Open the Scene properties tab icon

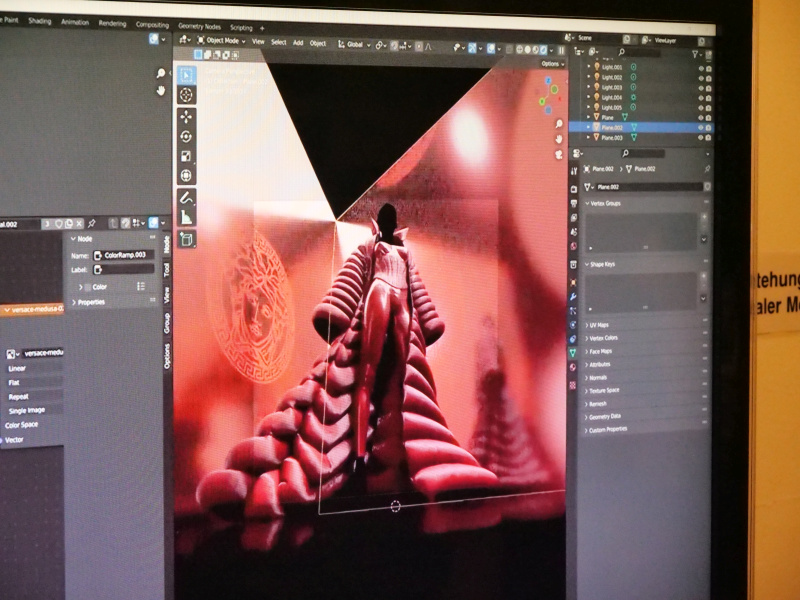click(x=573, y=232)
